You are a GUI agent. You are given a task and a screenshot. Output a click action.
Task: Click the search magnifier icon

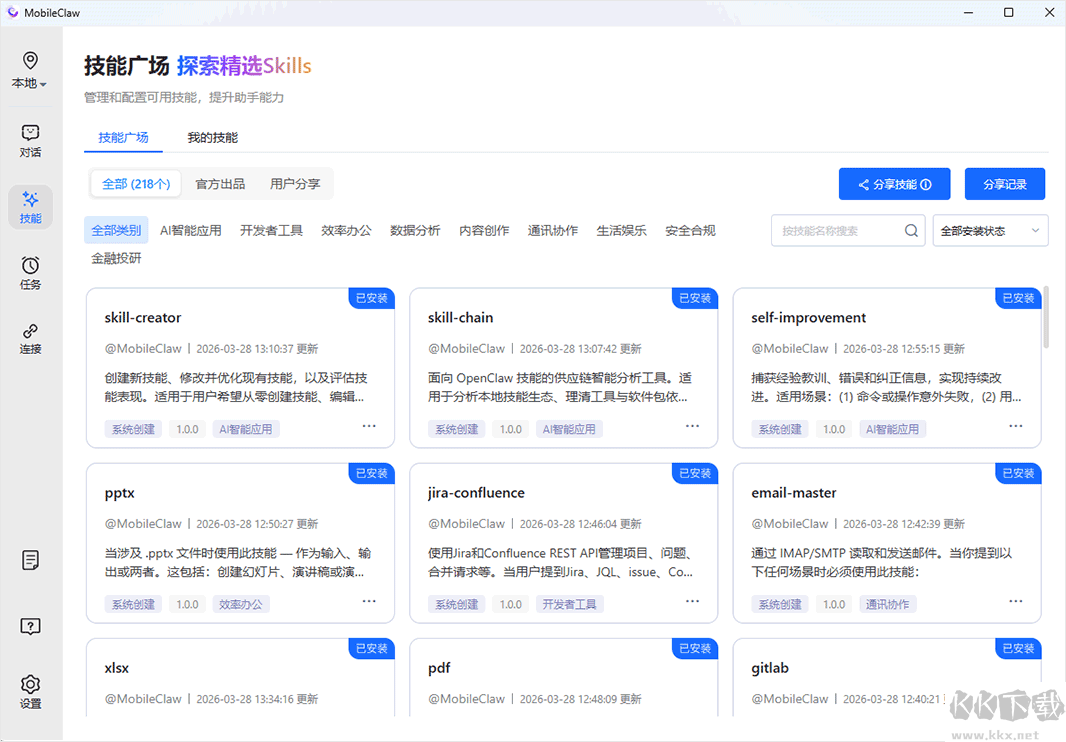(911, 231)
